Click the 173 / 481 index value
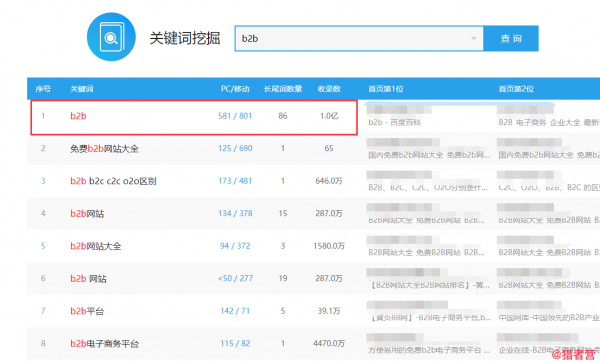The height and width of the screenshot is (363, 600). 235,181
